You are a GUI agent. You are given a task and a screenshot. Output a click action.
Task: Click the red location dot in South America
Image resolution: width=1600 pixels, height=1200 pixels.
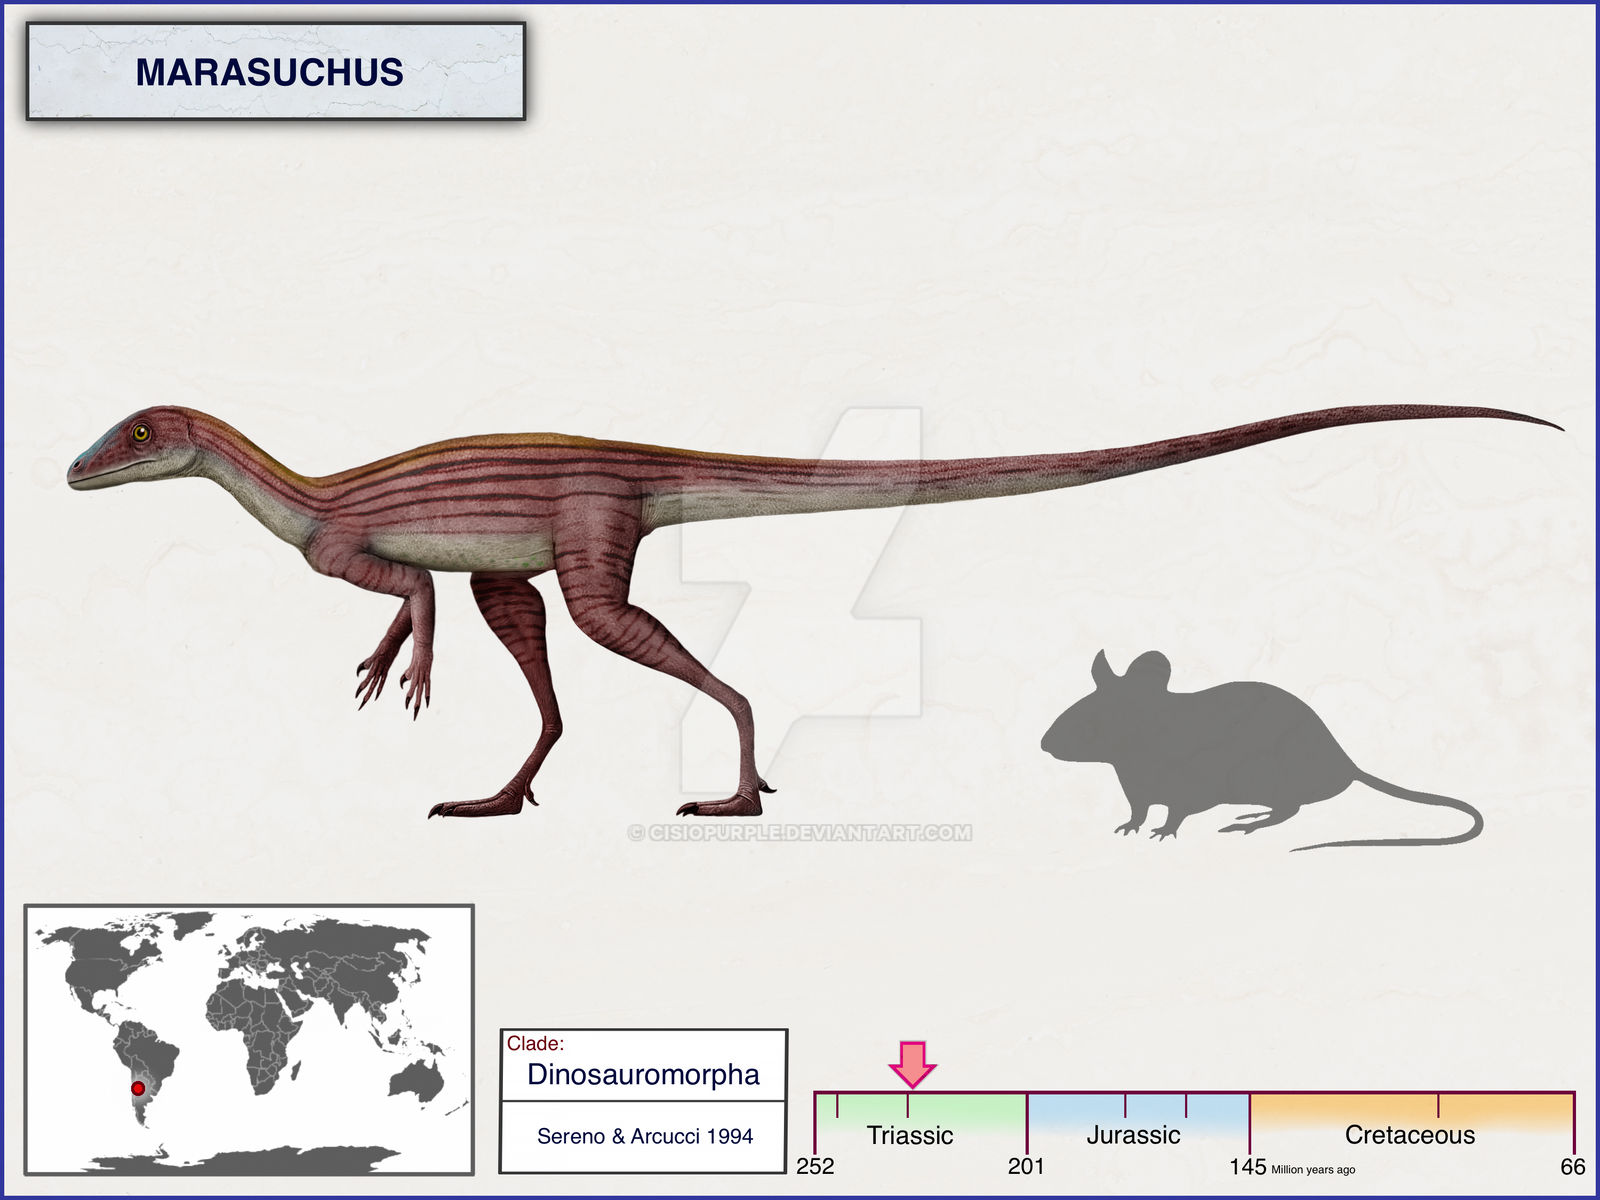click(x=138, y=1088)
